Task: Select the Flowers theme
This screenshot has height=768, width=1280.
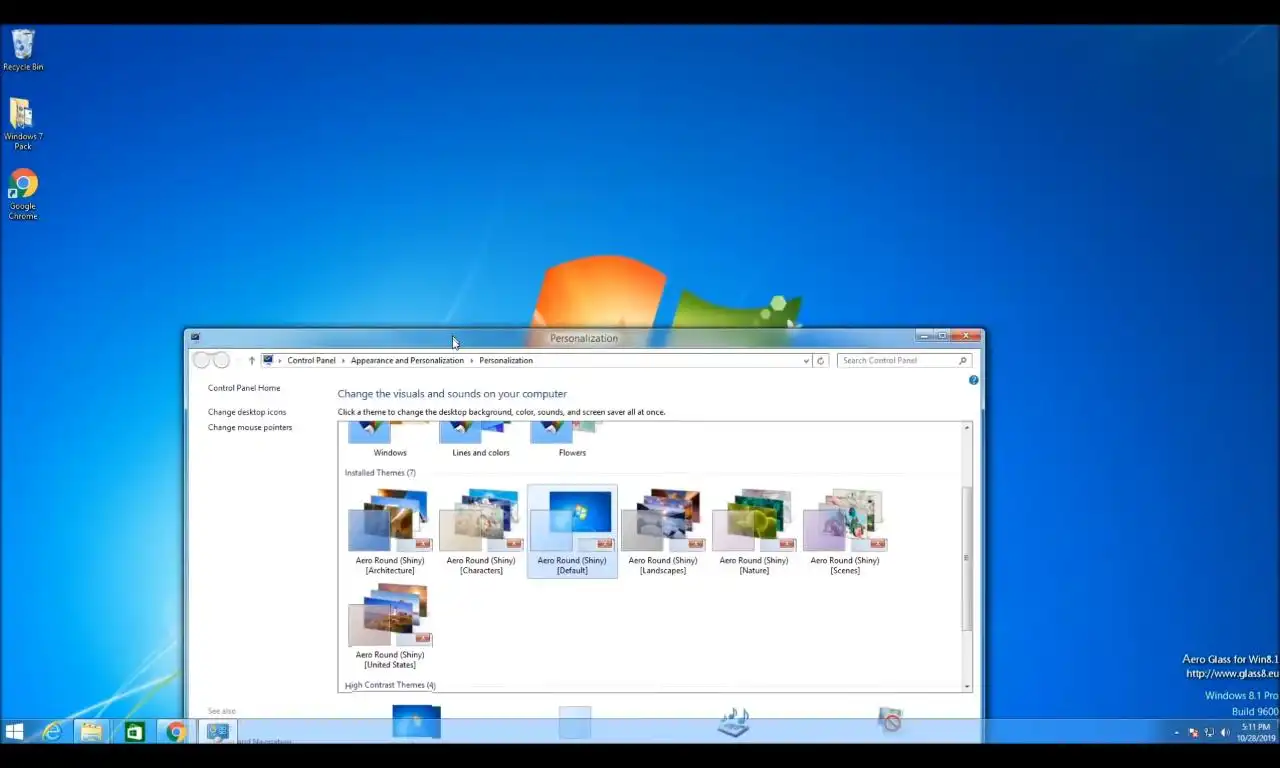Action: [572, 440]
